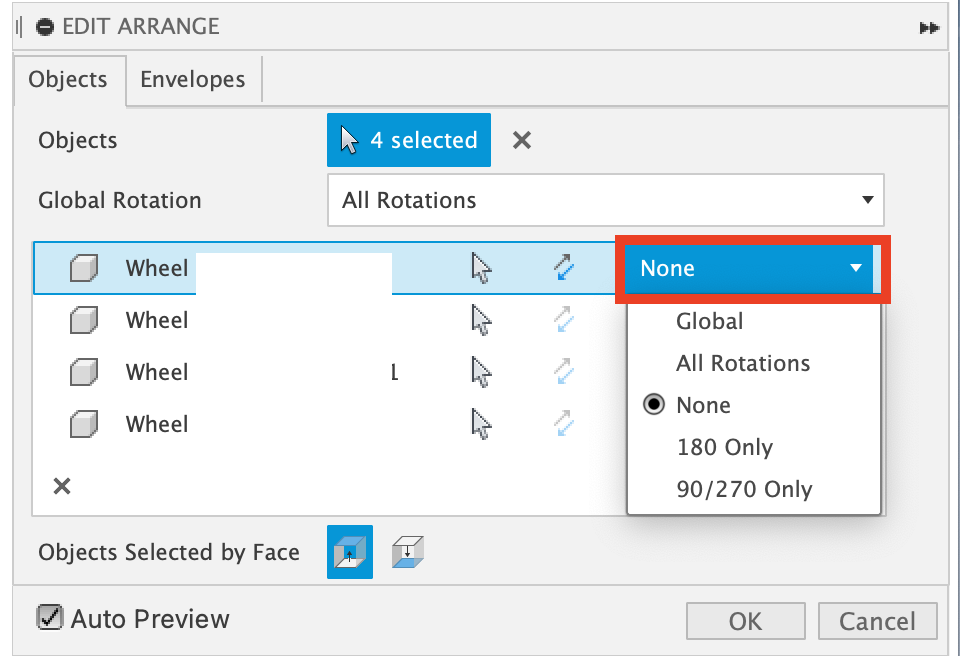Open the Global Rotation dropdown

click(x=606, y=200)
